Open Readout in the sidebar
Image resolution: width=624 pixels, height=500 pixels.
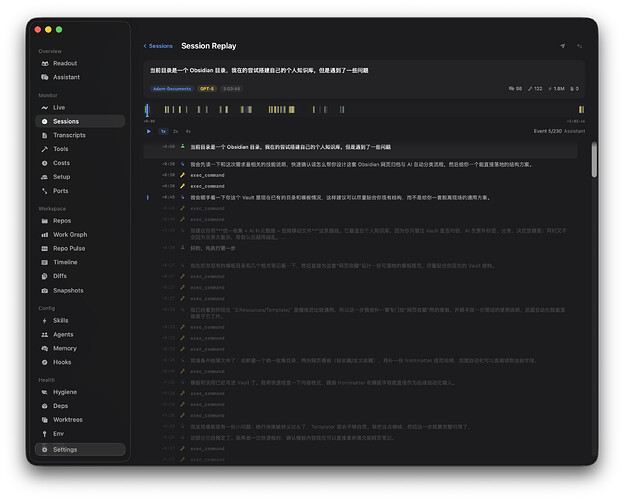point(80,63)
